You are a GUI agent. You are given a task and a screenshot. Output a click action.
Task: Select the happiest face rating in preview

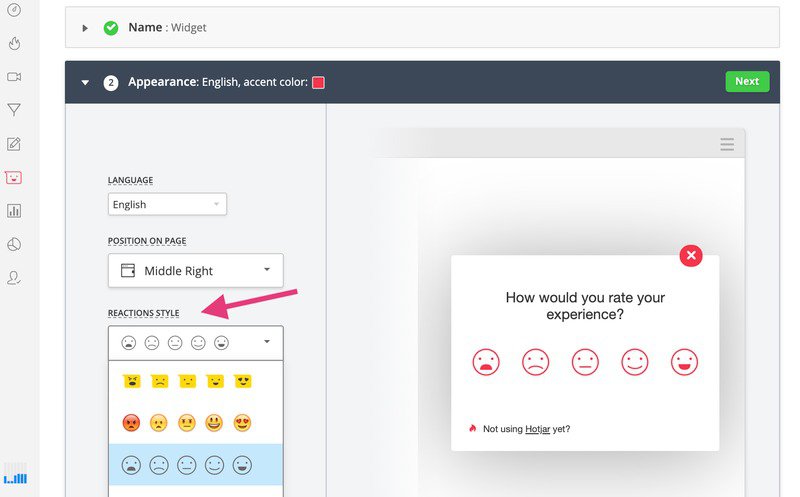tap(684, 362)
